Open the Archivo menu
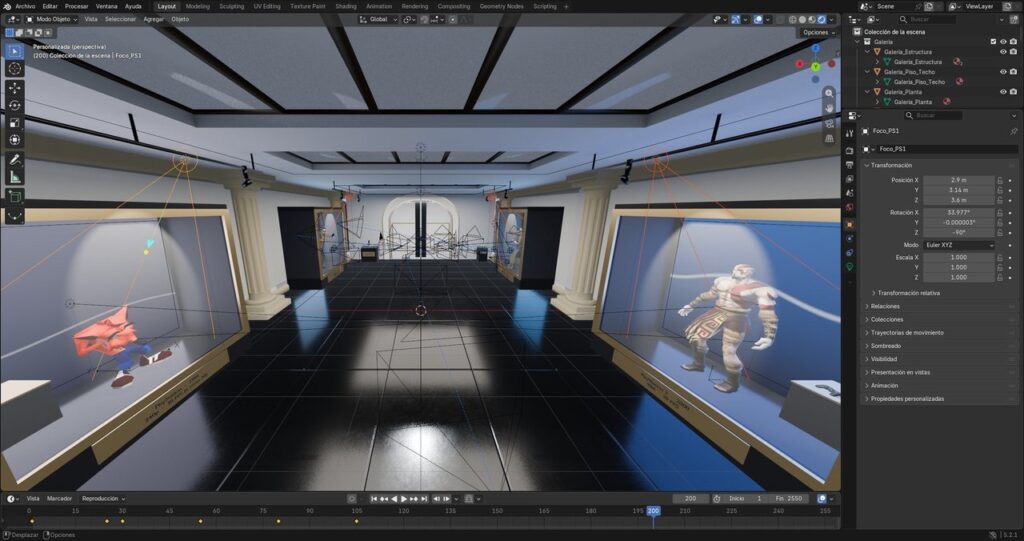This screenshot has height=541, width=1024. pyautogui.click(x=25, y=7)
